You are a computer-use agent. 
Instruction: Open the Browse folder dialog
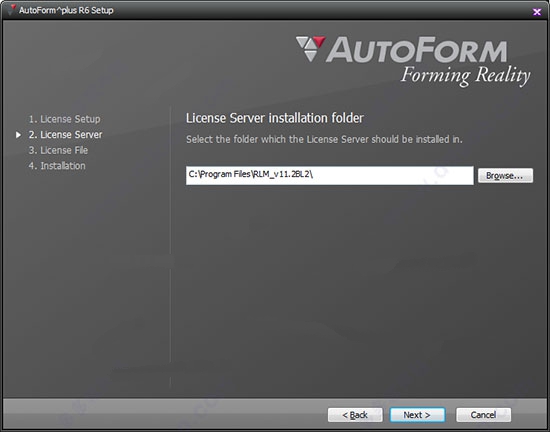[505, 176]
